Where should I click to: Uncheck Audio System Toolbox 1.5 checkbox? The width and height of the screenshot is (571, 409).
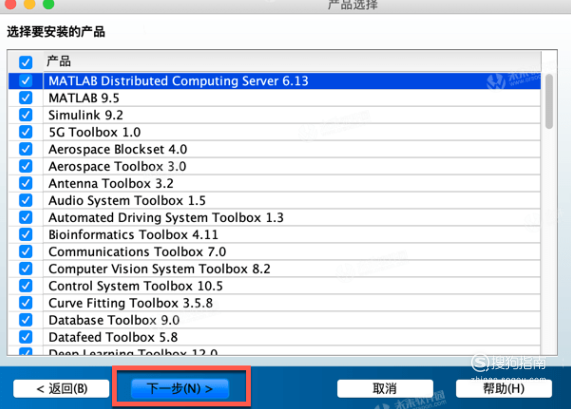25,200
